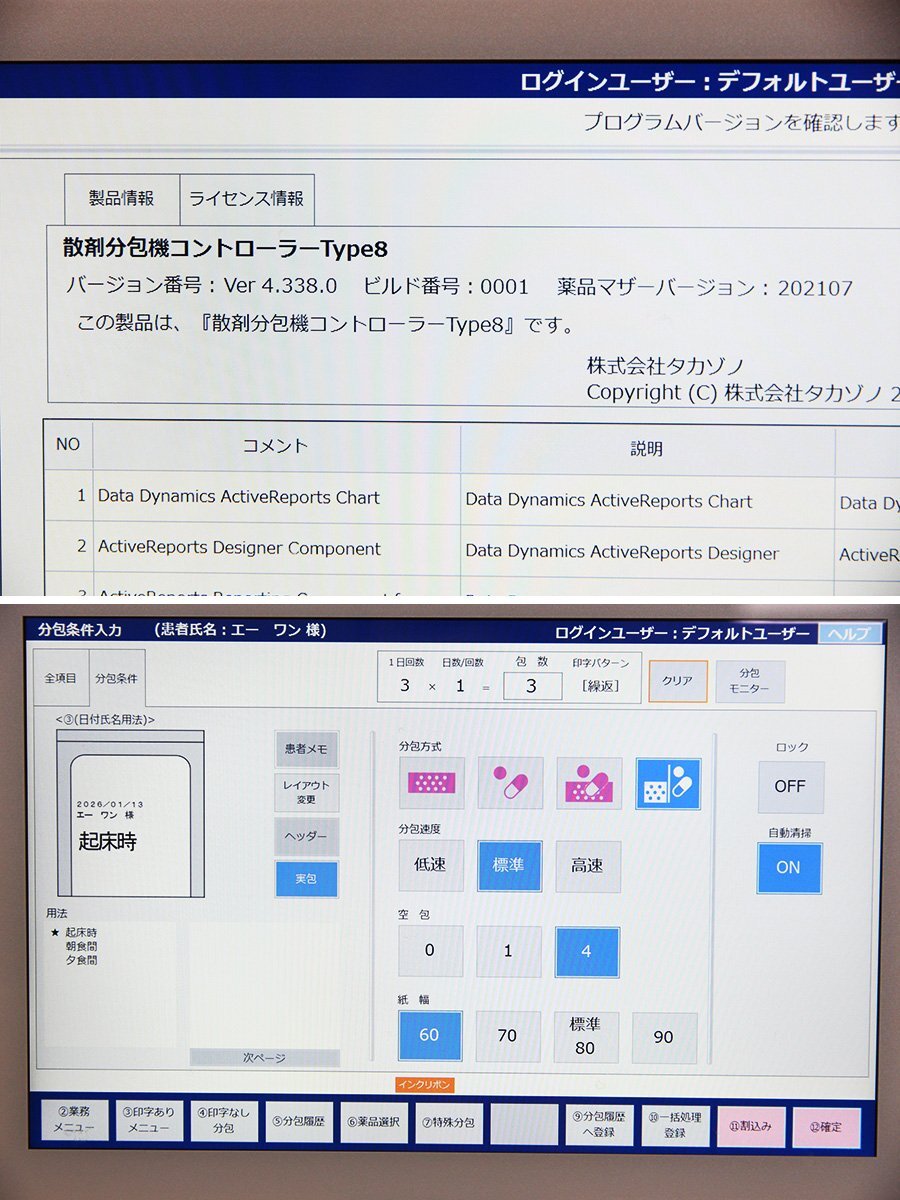Toggle auto cleaning ON button
The image size is (900, 1200).
pyautogui.click(x=789, y=868)
